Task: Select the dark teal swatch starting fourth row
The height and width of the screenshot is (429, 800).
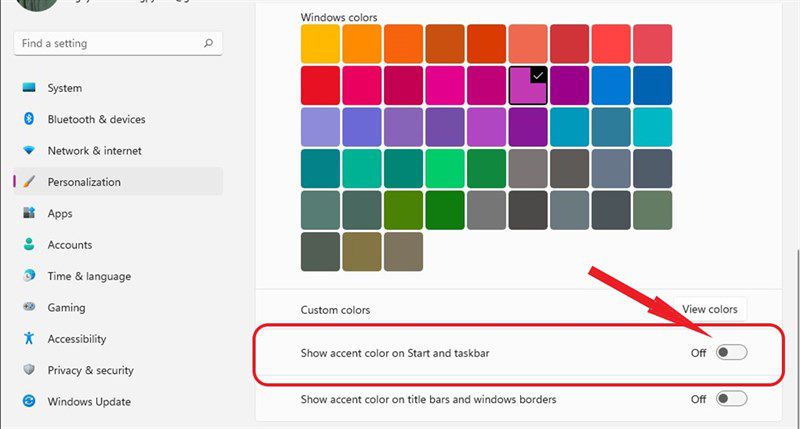Action: pos(320,168)
